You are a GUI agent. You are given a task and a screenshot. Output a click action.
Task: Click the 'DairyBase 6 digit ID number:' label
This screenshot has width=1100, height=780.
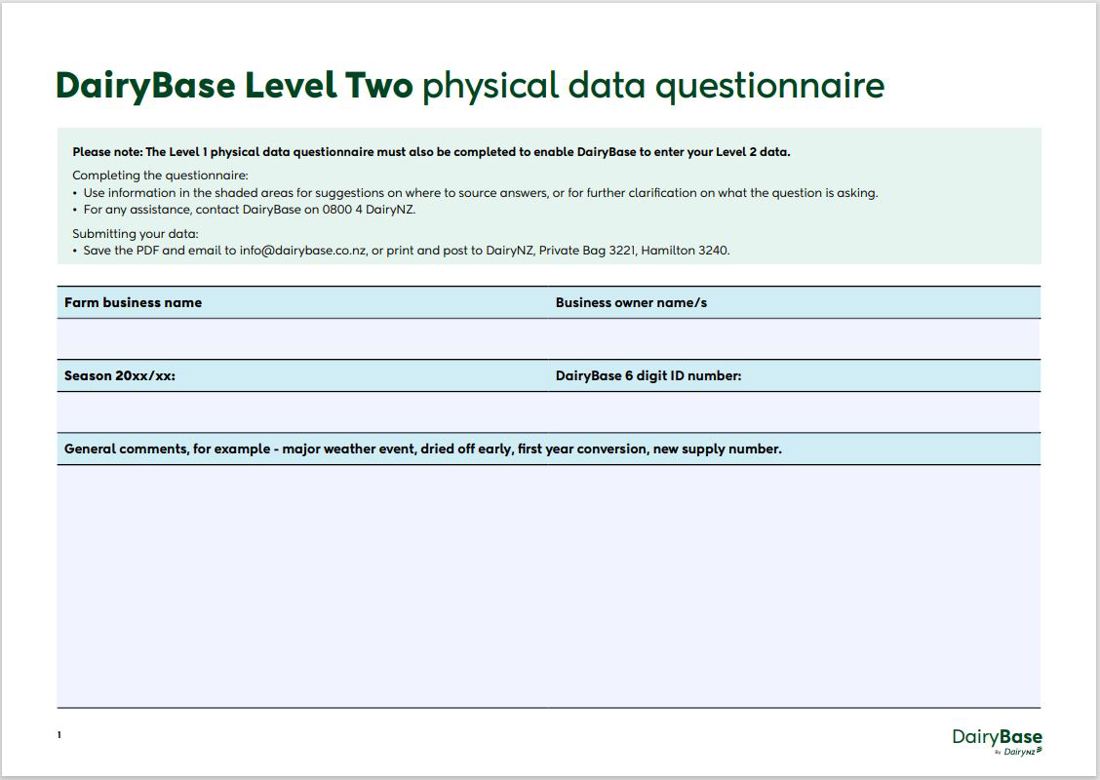[648, 375]
